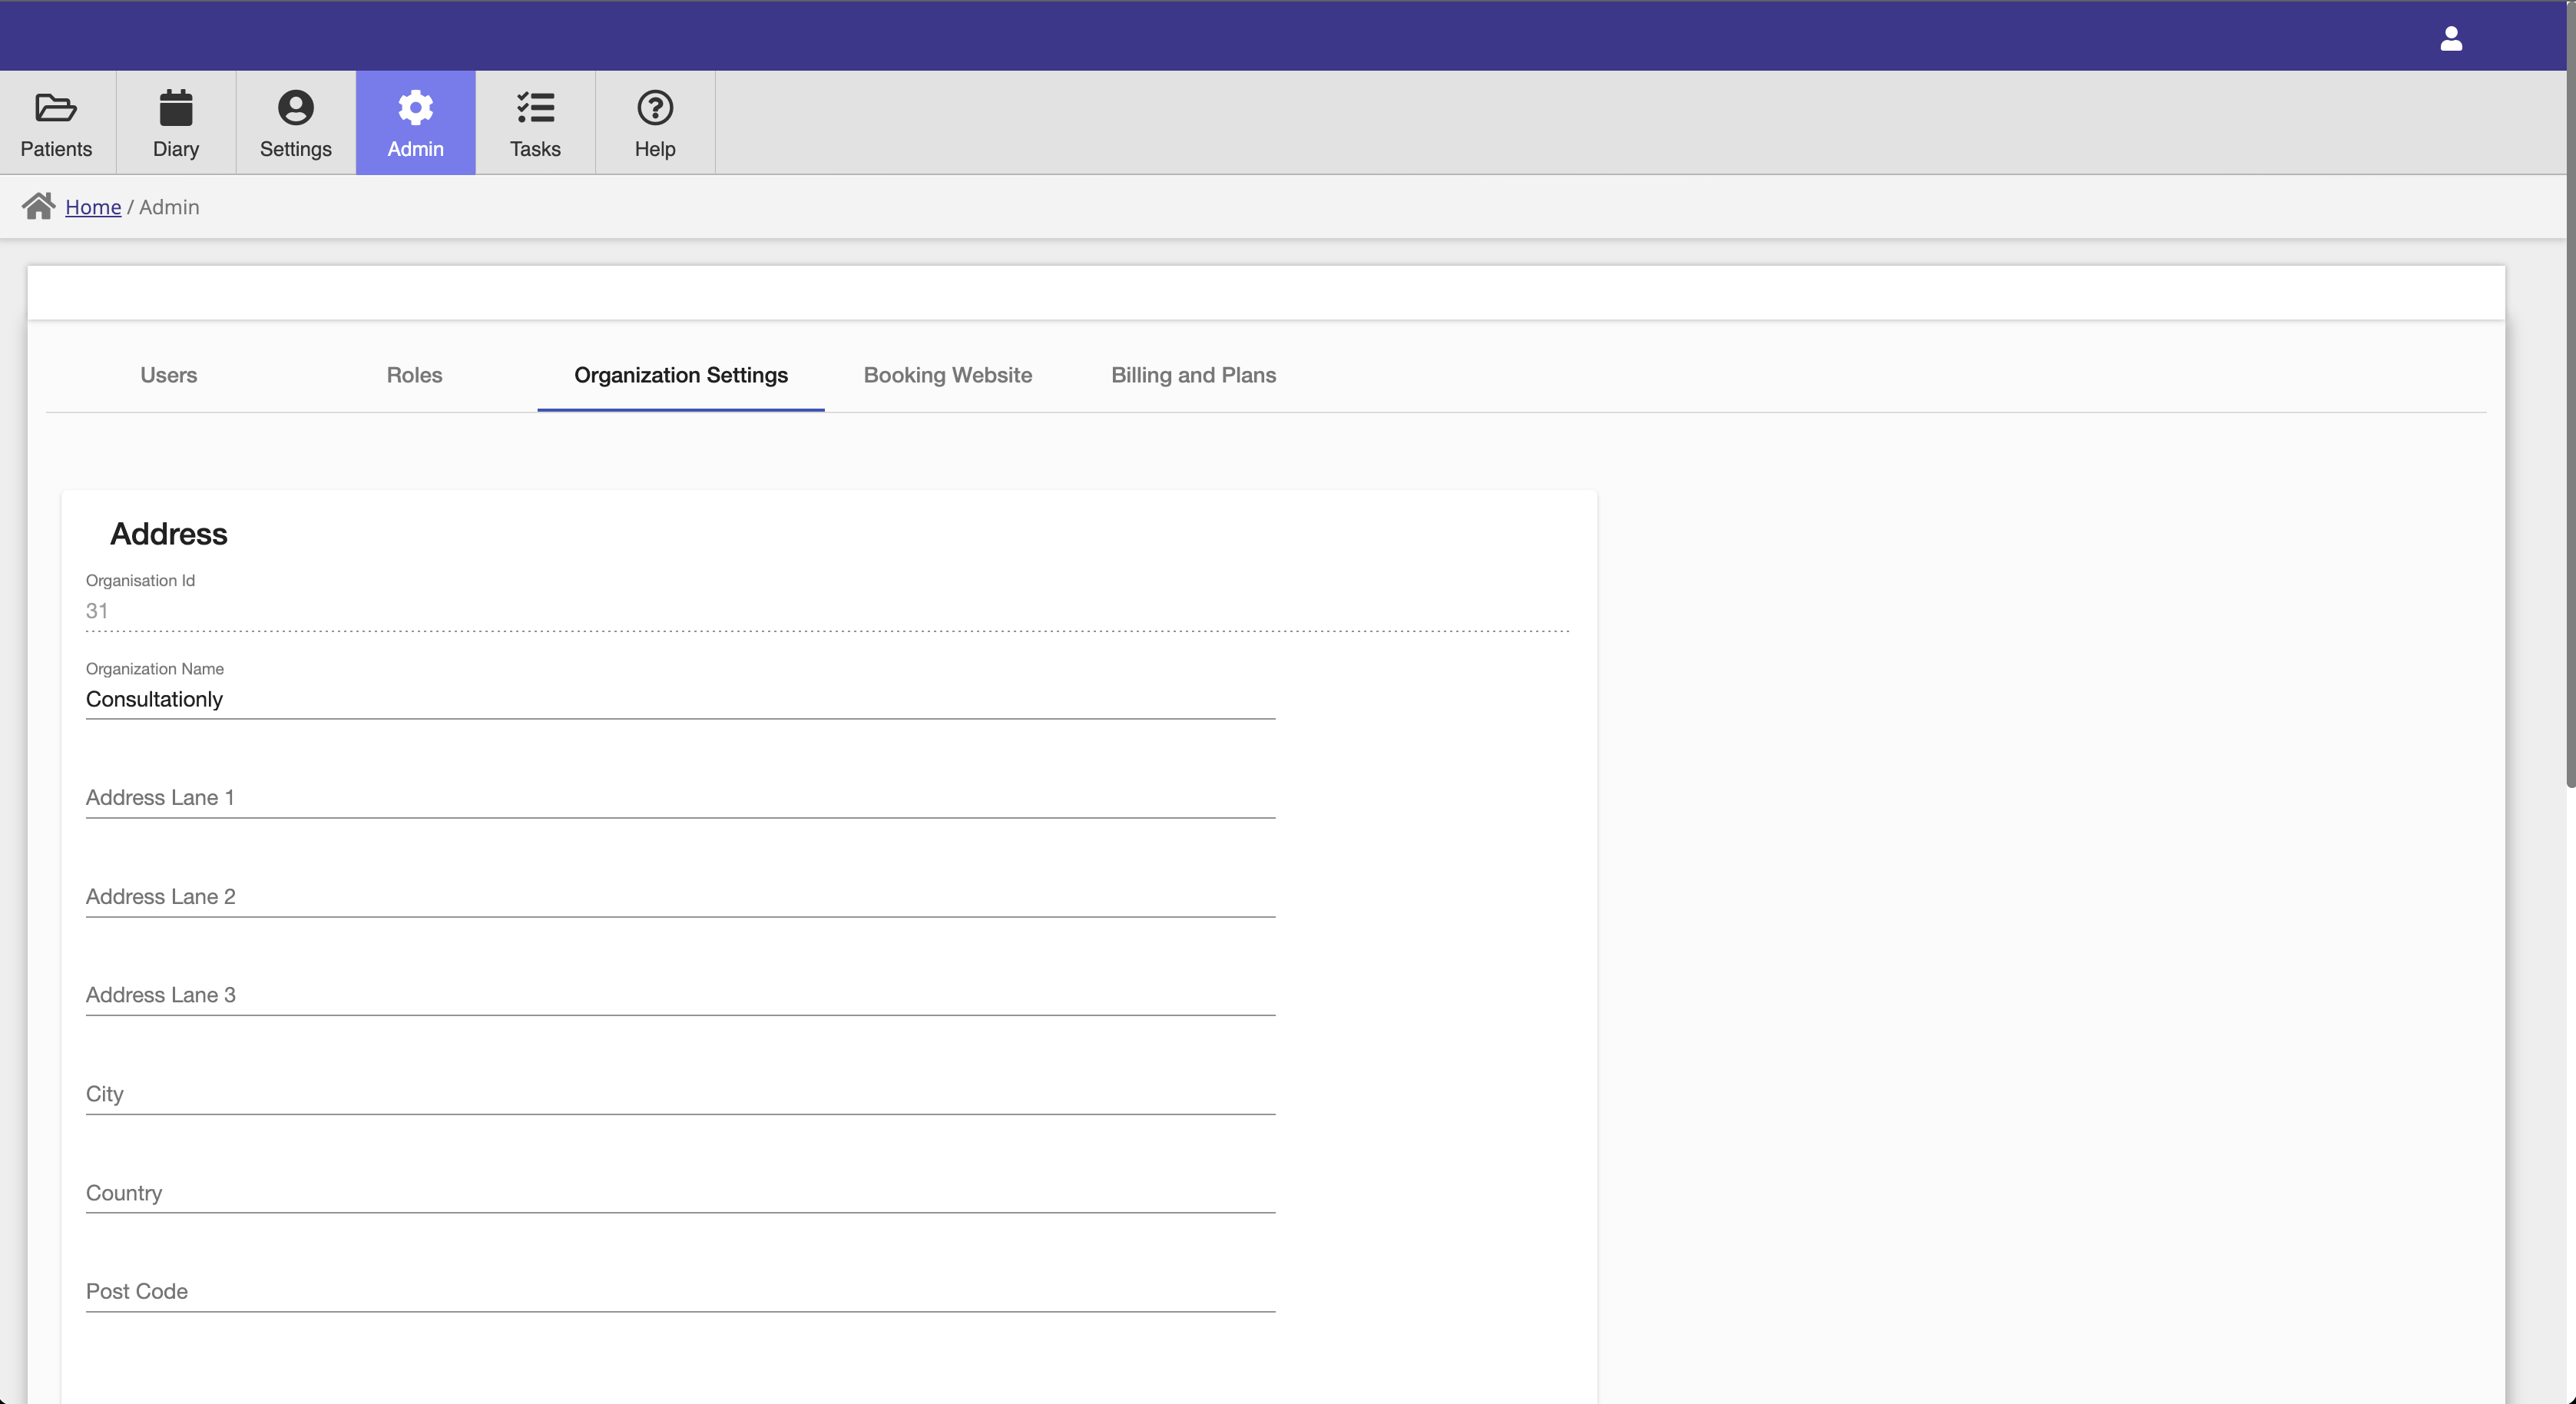Click the Country input field
The image size is (2576, 1404).
point(681,1193)
